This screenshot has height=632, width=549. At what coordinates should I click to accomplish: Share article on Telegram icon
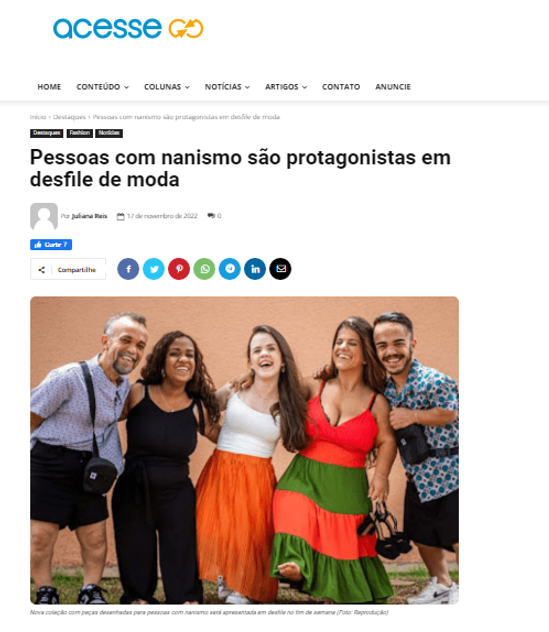click(230, 269)
